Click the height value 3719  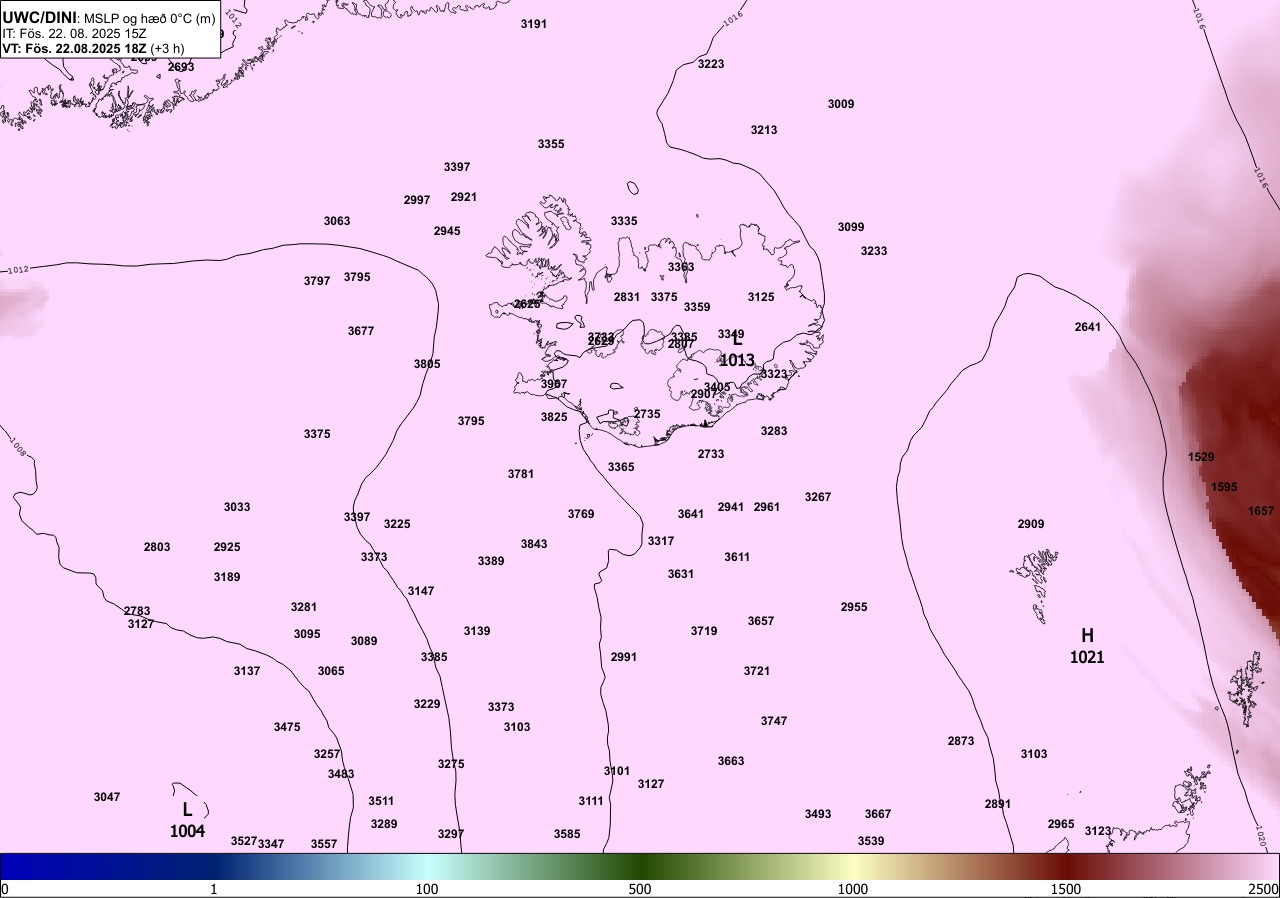704,631
